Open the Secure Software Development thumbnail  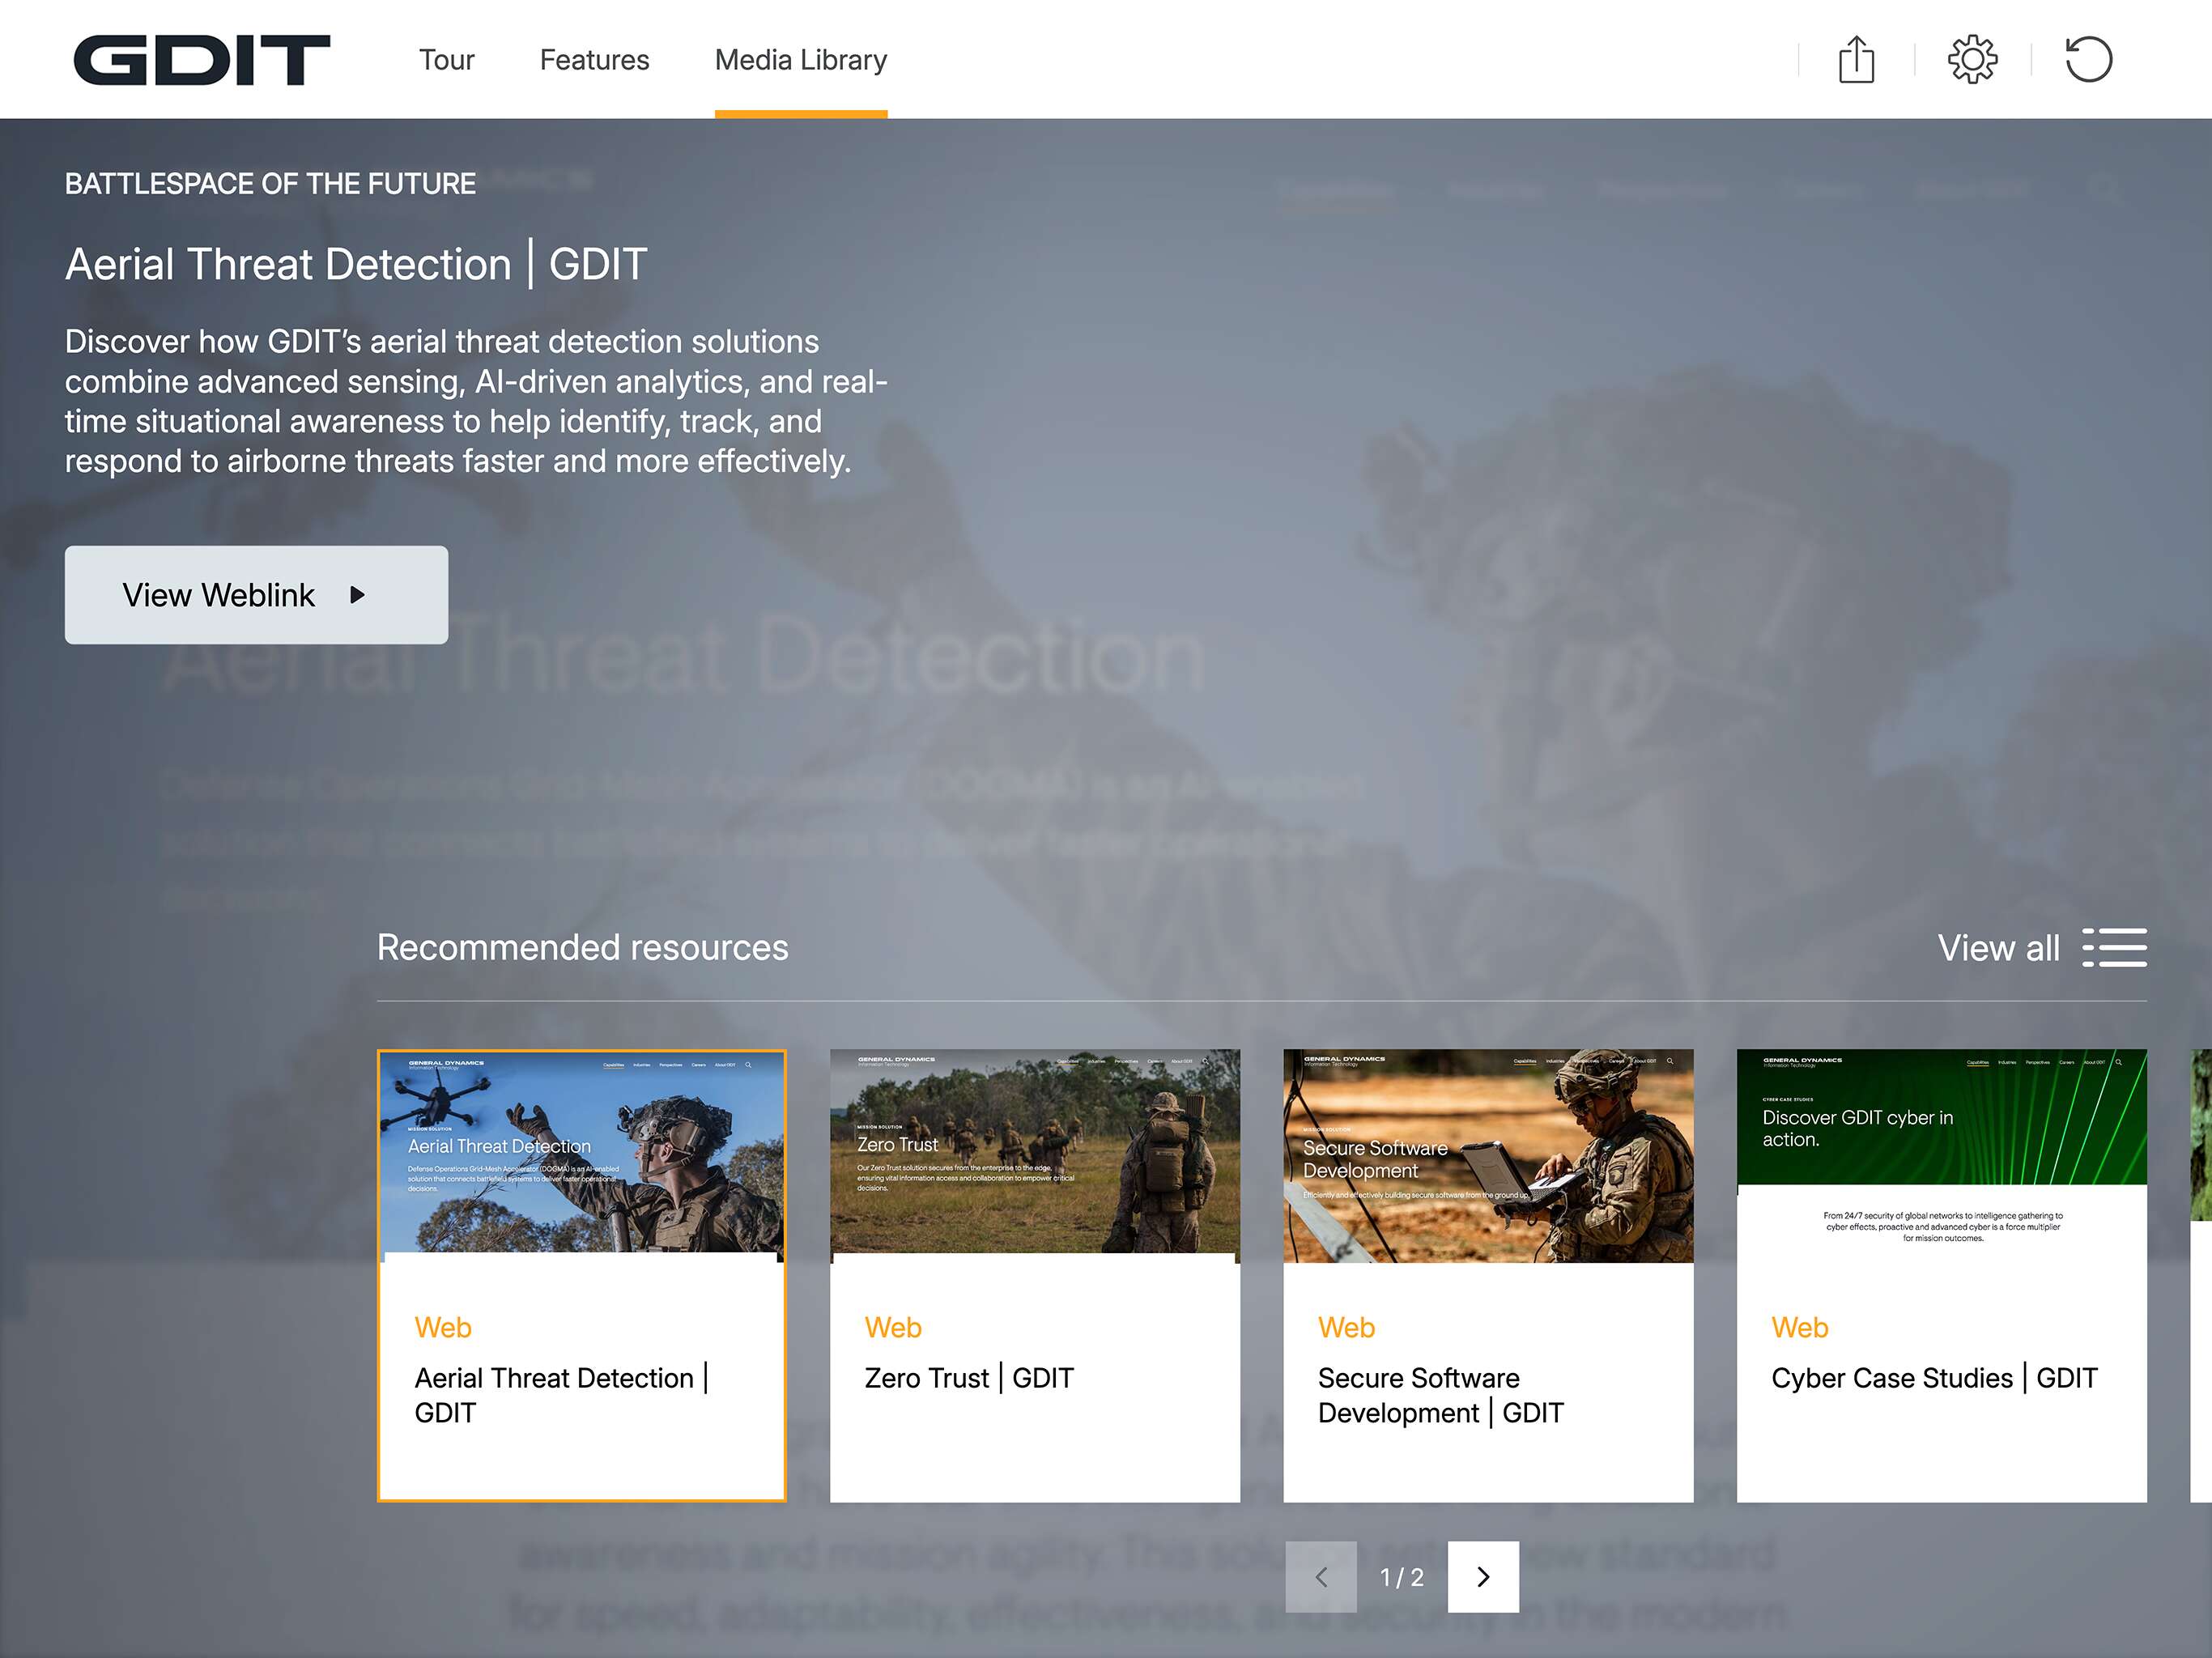click(1488, 1156)
